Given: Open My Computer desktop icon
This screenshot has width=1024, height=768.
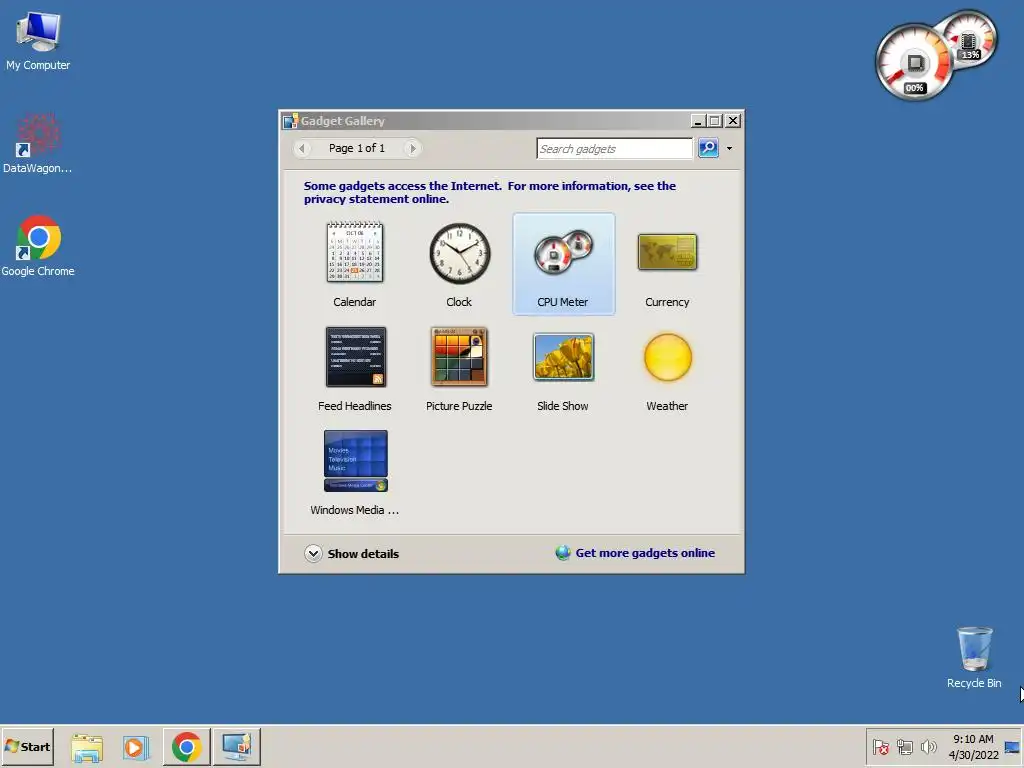Looking at the screenshot, I should pyautogui.click(x=38, y=41).
